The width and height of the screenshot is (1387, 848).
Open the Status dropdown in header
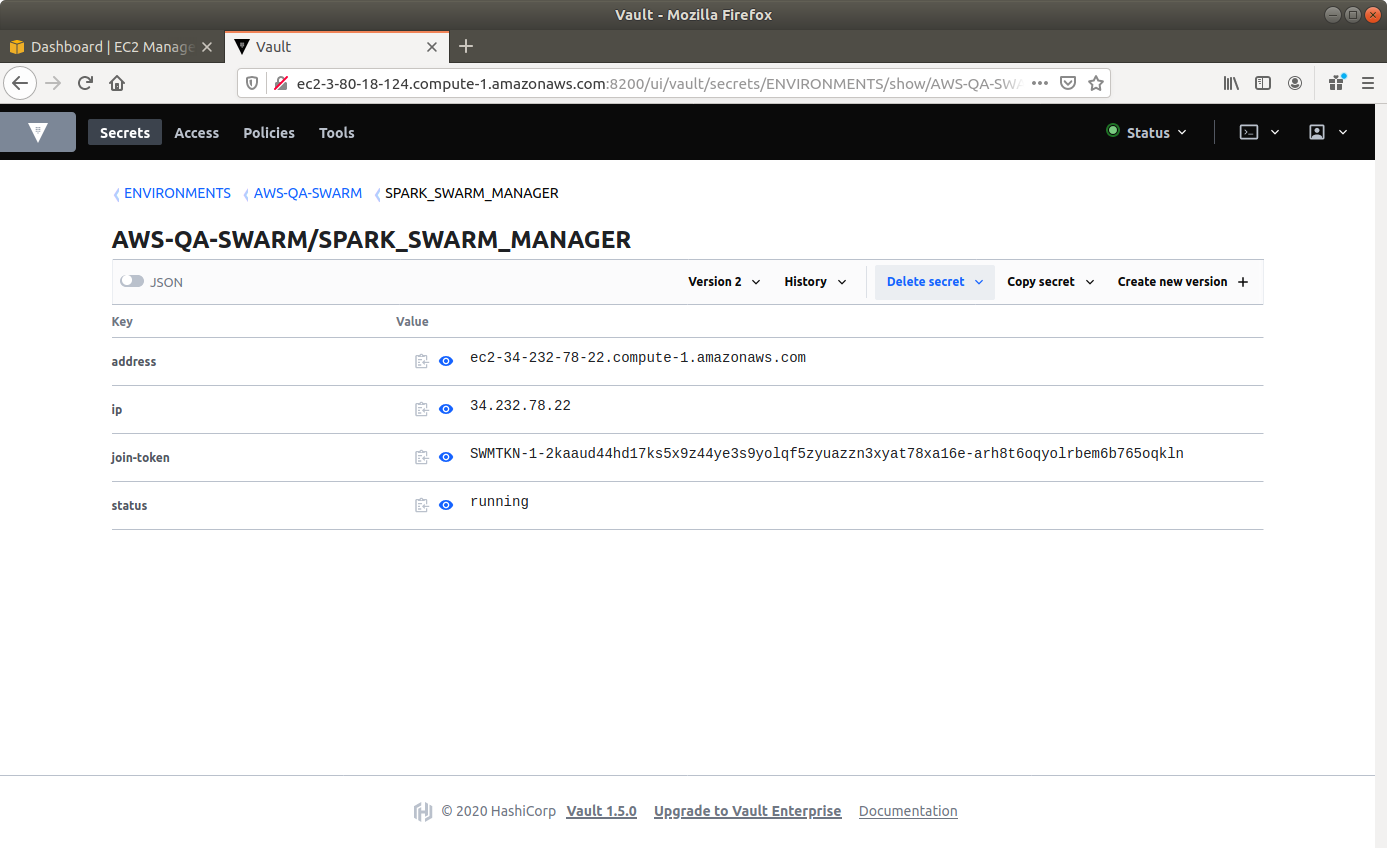(1147, 132)
